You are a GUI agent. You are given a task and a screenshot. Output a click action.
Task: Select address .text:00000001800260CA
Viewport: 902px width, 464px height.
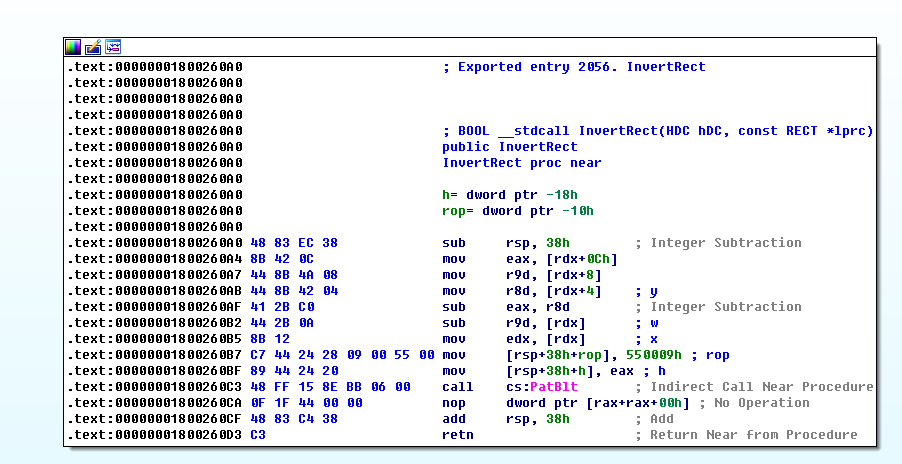(x=155, y=403)
